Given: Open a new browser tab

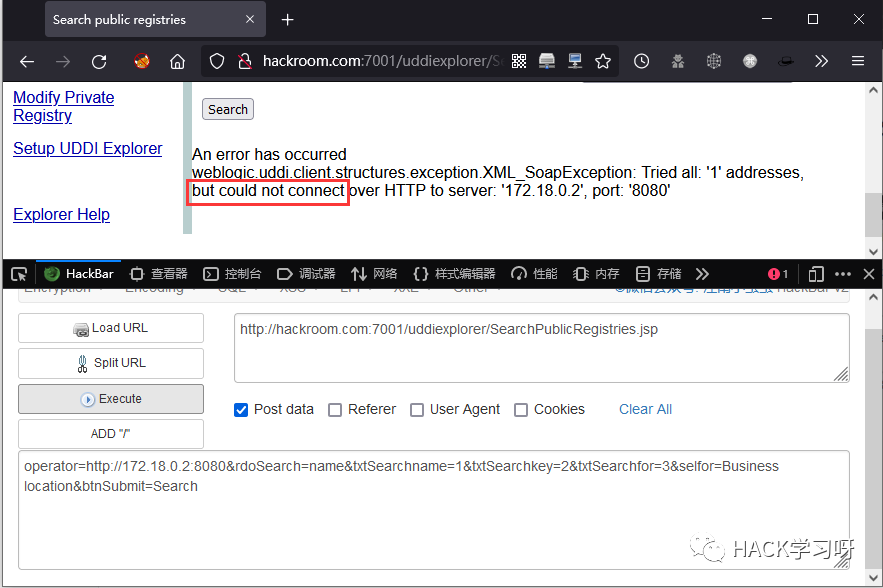Looking at the screenshot, I should coord(288,20).
